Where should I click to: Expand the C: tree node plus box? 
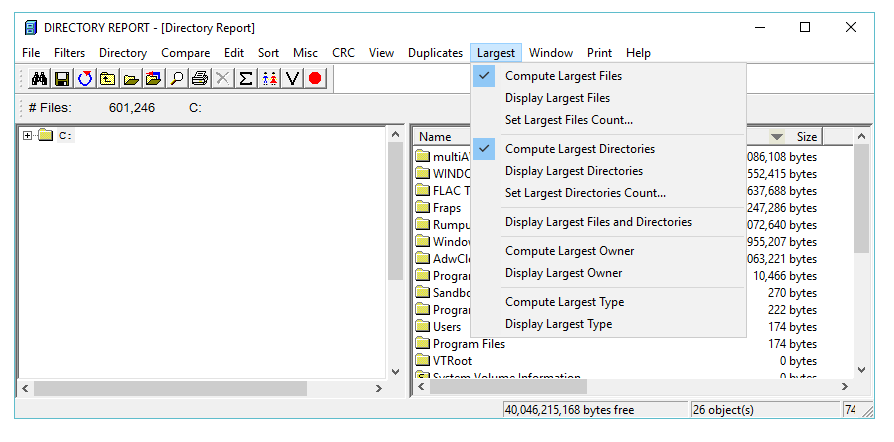click(27, 136)
